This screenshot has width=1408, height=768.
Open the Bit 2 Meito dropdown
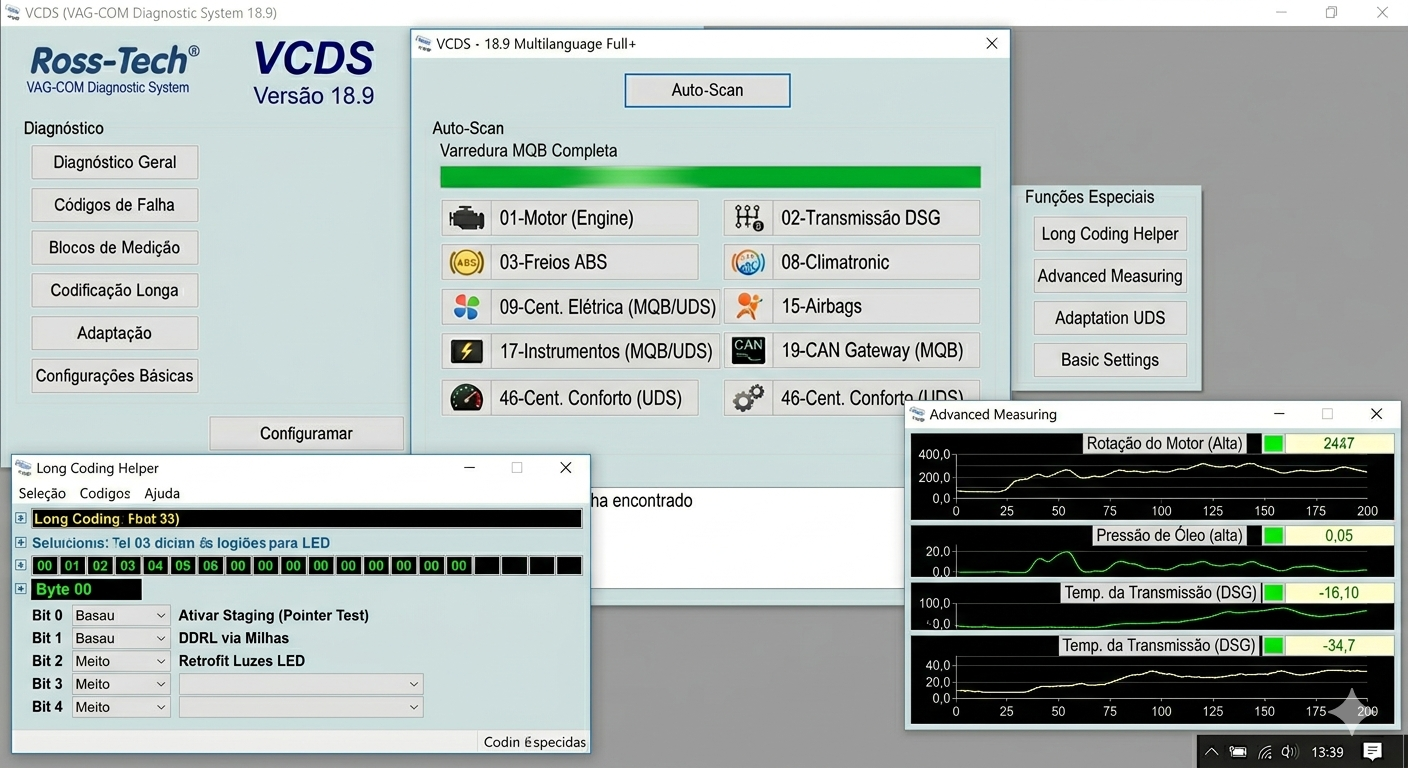[120, 660]
